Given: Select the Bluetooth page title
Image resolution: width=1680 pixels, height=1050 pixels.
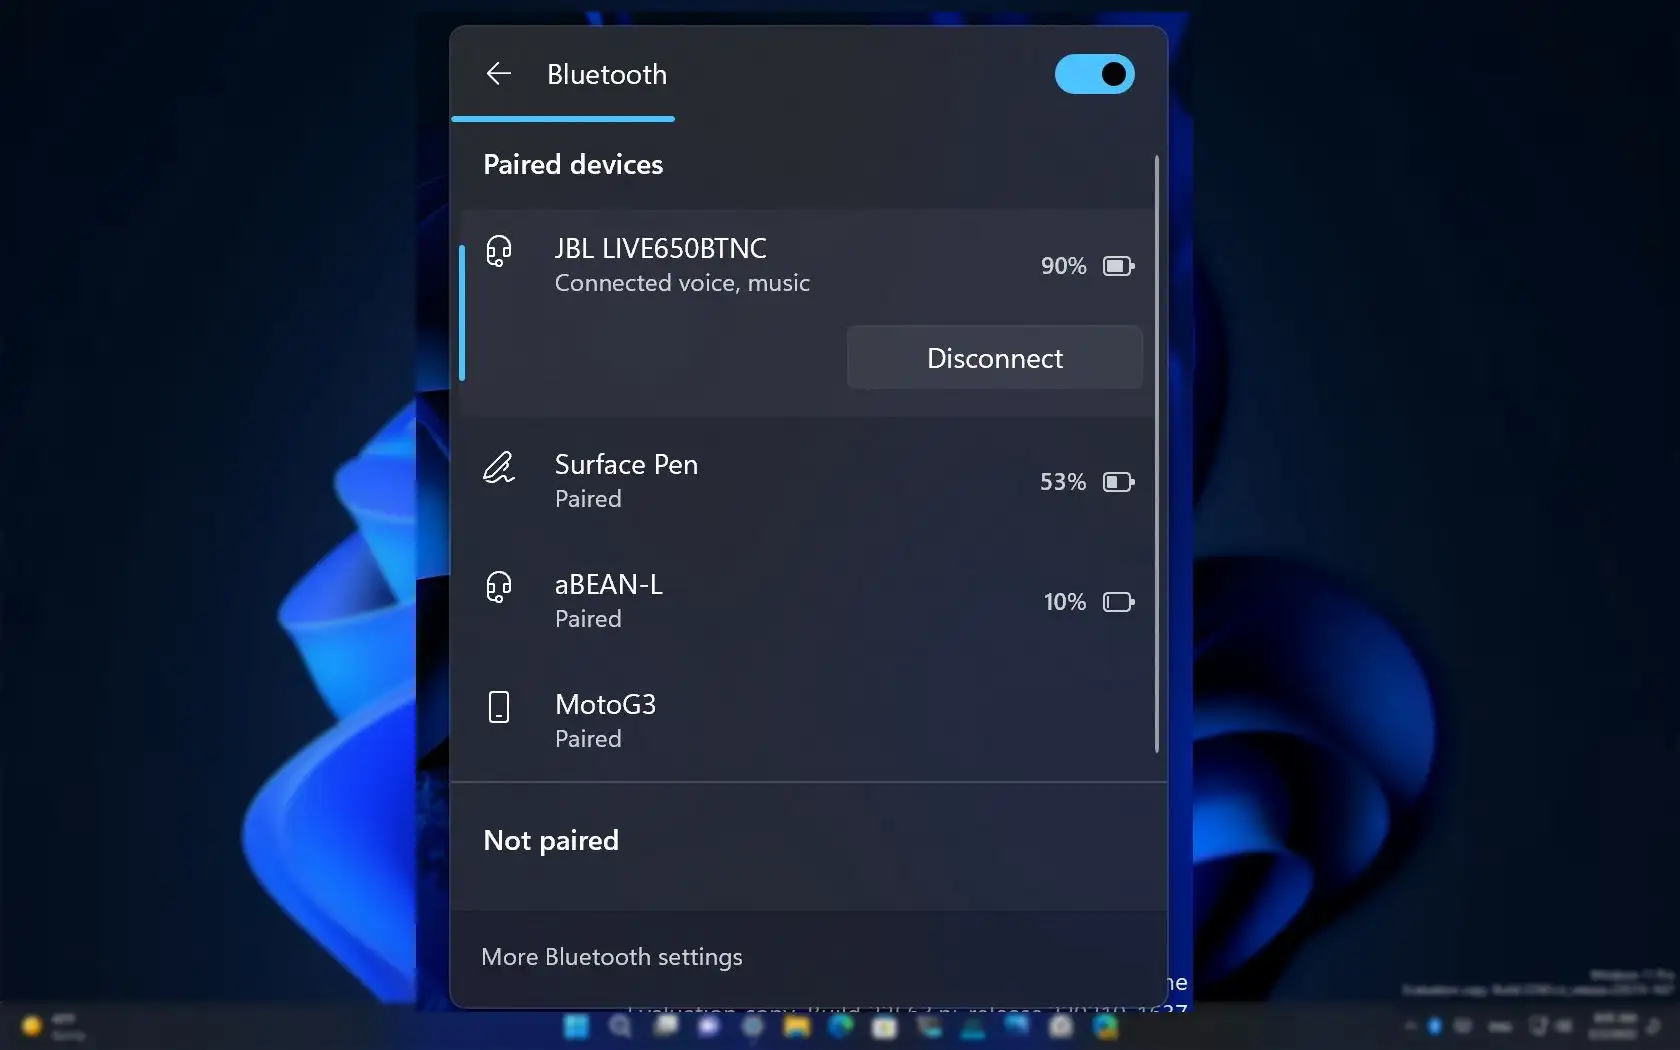Looking at the screenshot, I should tap(605, 74).
